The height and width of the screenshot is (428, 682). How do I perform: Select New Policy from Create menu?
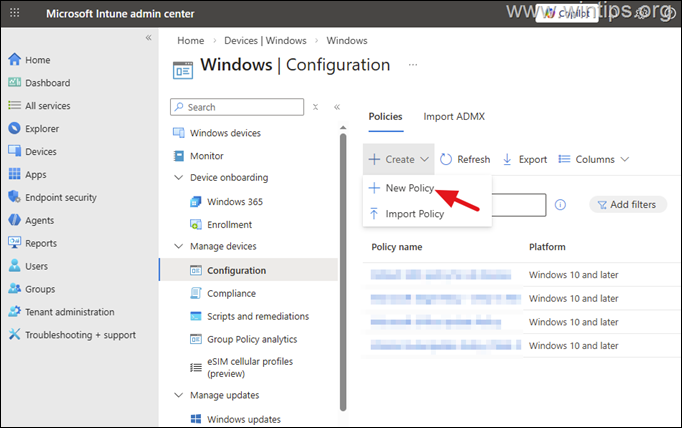click(x=409, y=188)
